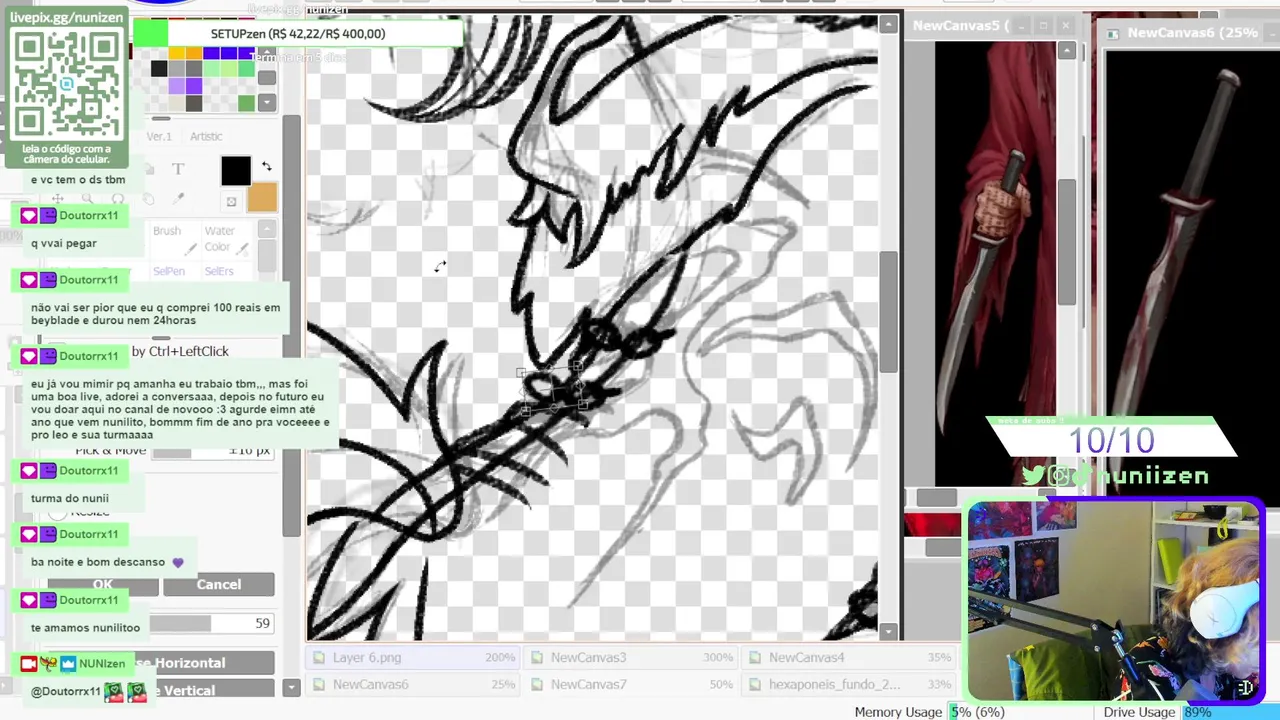Select the Hand pan tool
The image size is (1280, 720).
pyautogui.click(x=150, y=199)
